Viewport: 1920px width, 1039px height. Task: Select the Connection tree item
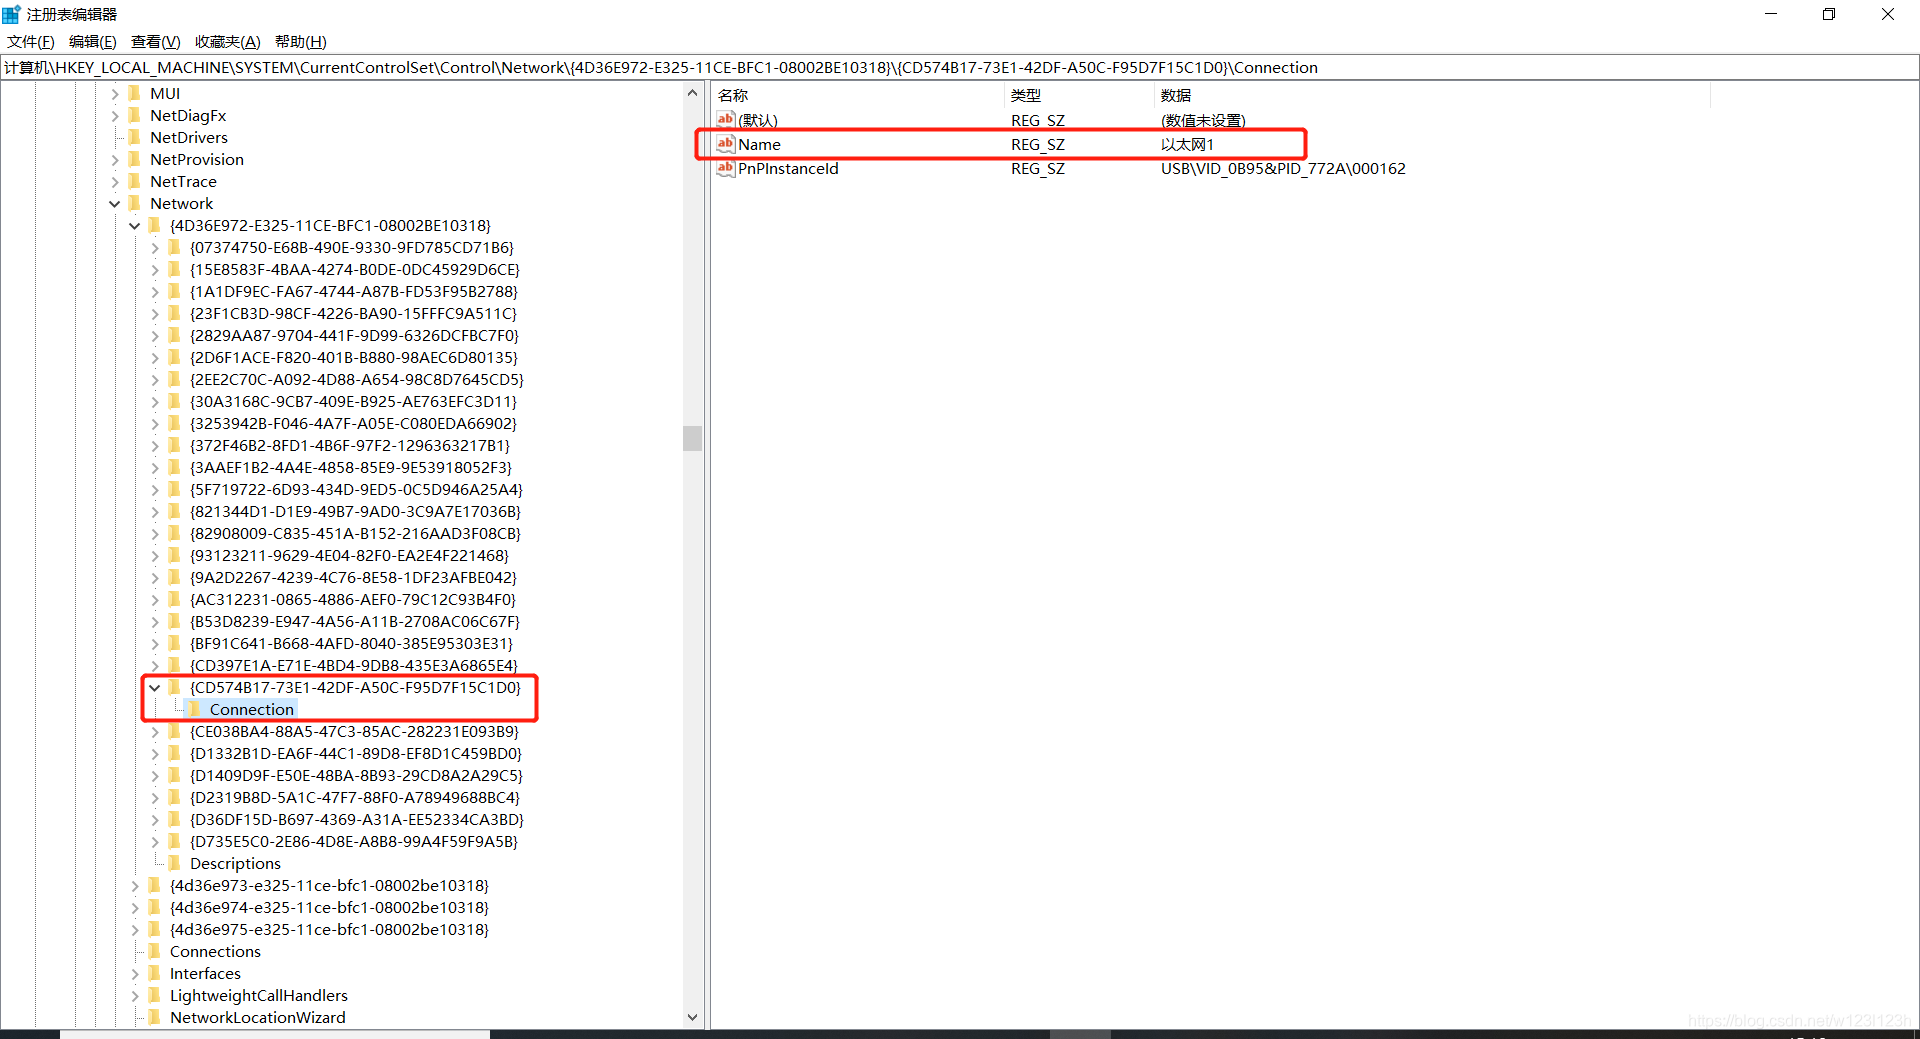pyautogui.click(x=252, y=709)
